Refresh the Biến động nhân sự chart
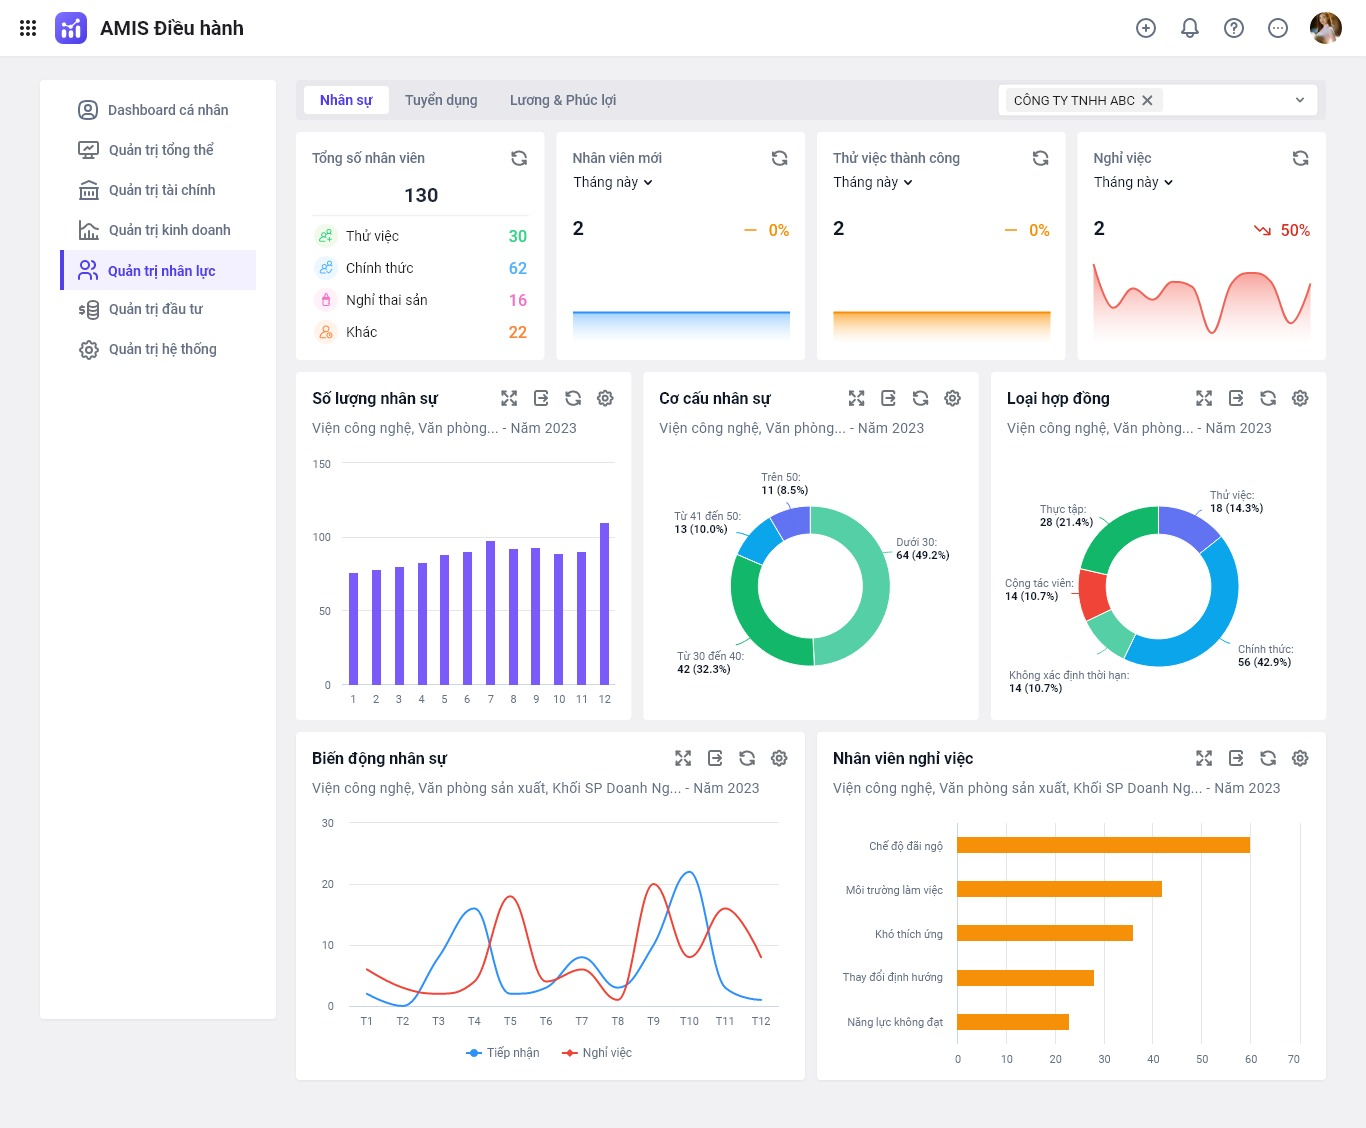The image size is (1366, 1128). coord(747,758)
